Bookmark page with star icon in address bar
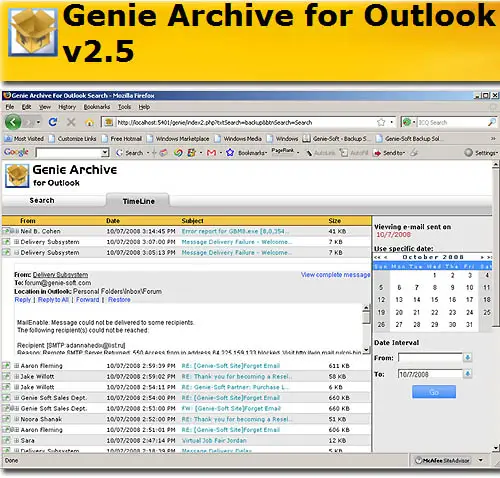The width and height of the screenshot is (500, 478). (381, 122)
